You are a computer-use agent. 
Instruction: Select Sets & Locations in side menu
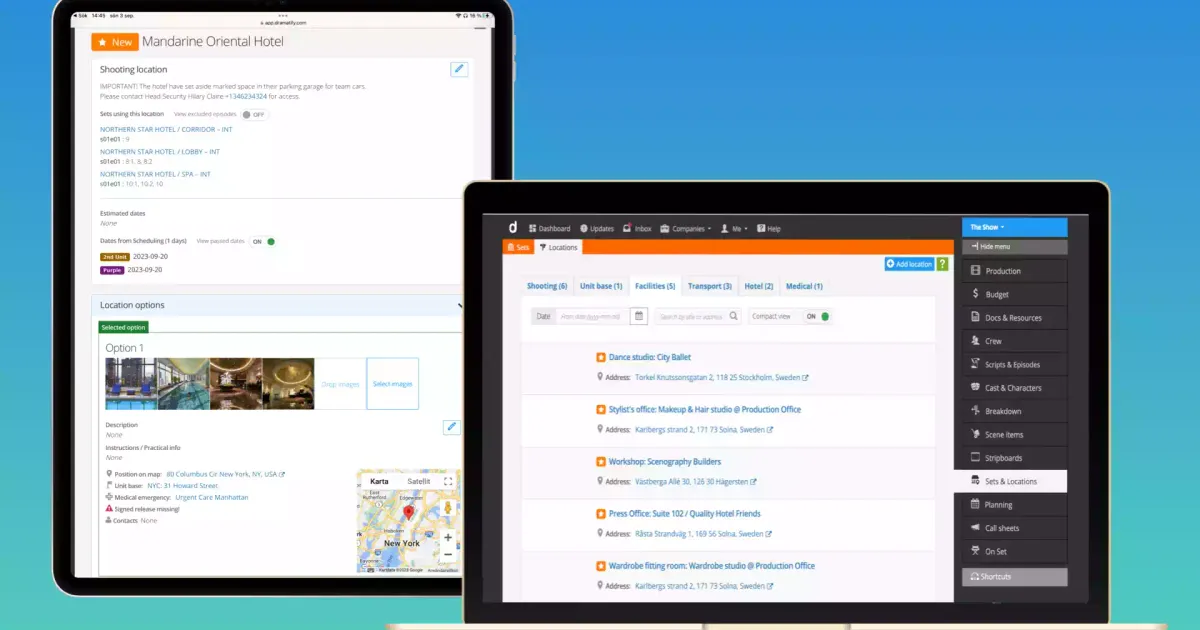tap(1010, 481)
